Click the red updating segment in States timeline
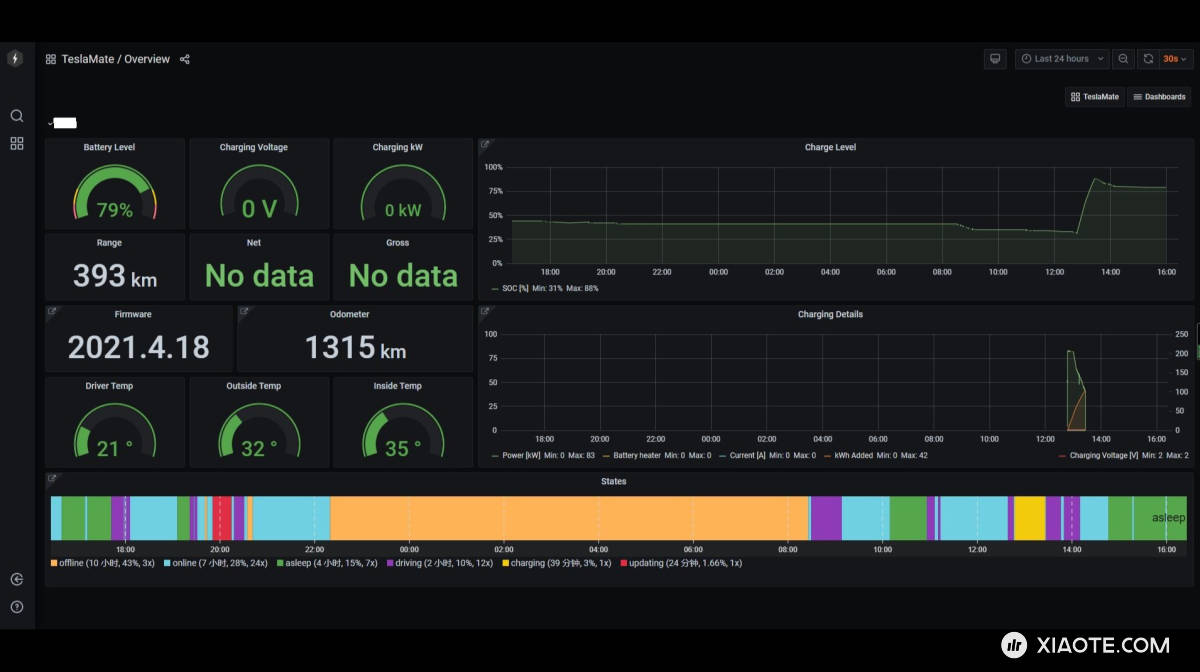1200x672 pixels. click(x=222, y=518)
